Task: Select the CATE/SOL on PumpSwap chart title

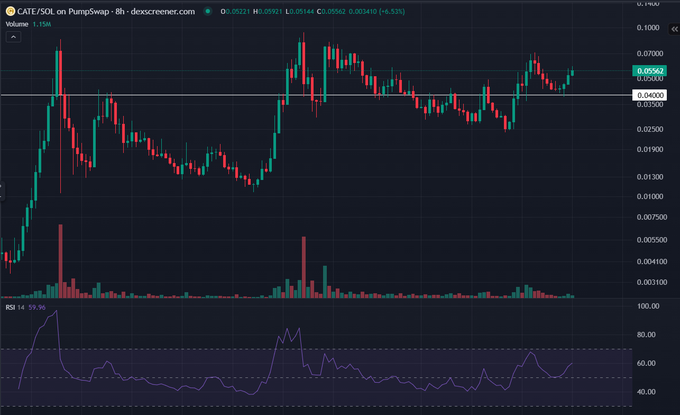Action: click(x=106, y=12)
